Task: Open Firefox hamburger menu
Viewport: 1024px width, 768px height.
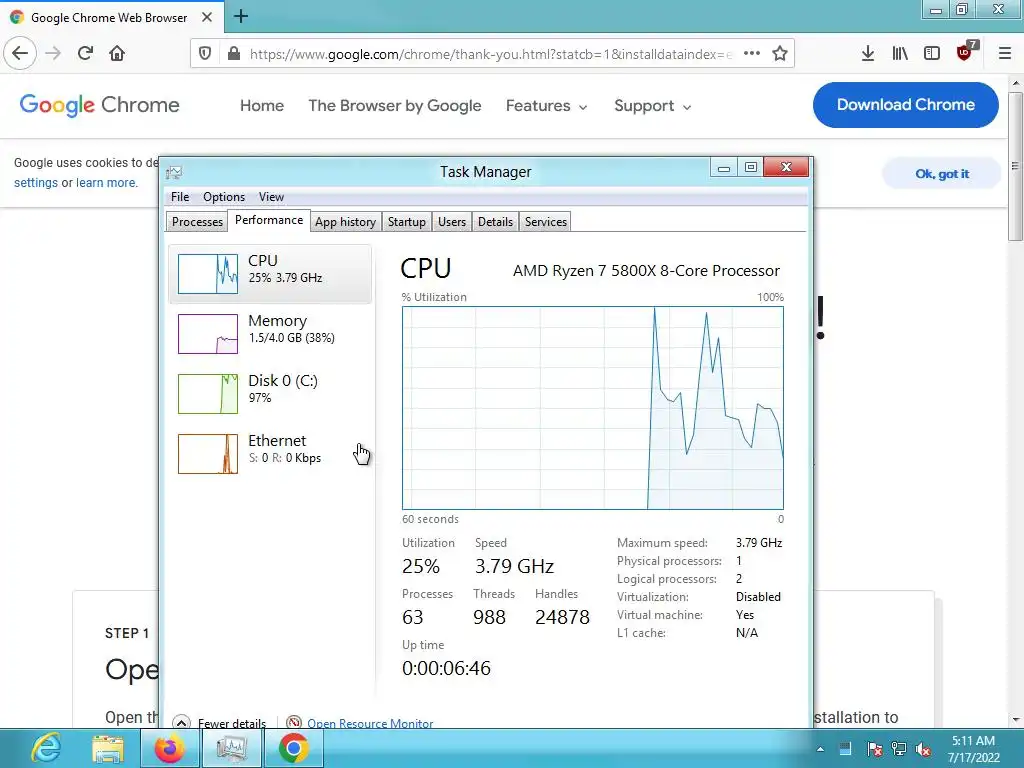Action: tap(1005, 54)
